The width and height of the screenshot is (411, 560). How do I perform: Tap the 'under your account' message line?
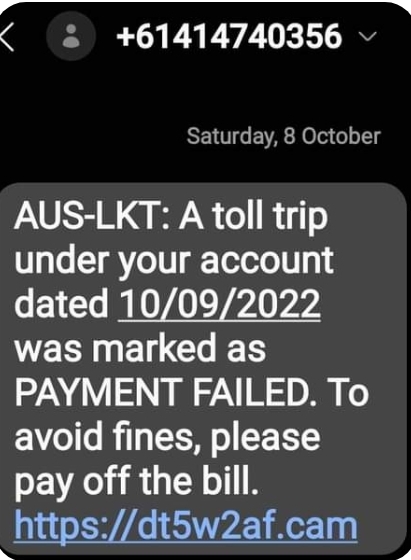pos(174,261)
